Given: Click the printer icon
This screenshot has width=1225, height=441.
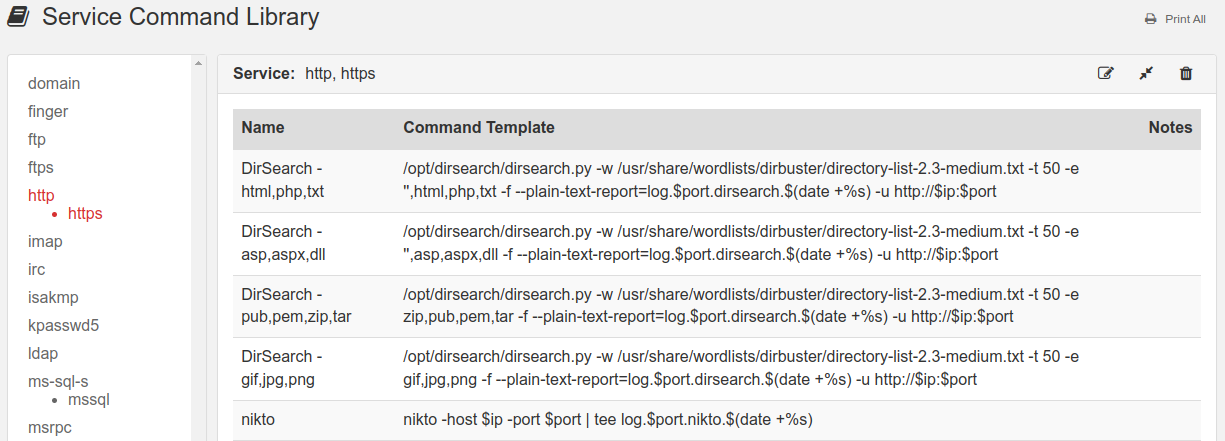Looking at the screenshot, I should tap(1150, 19).
